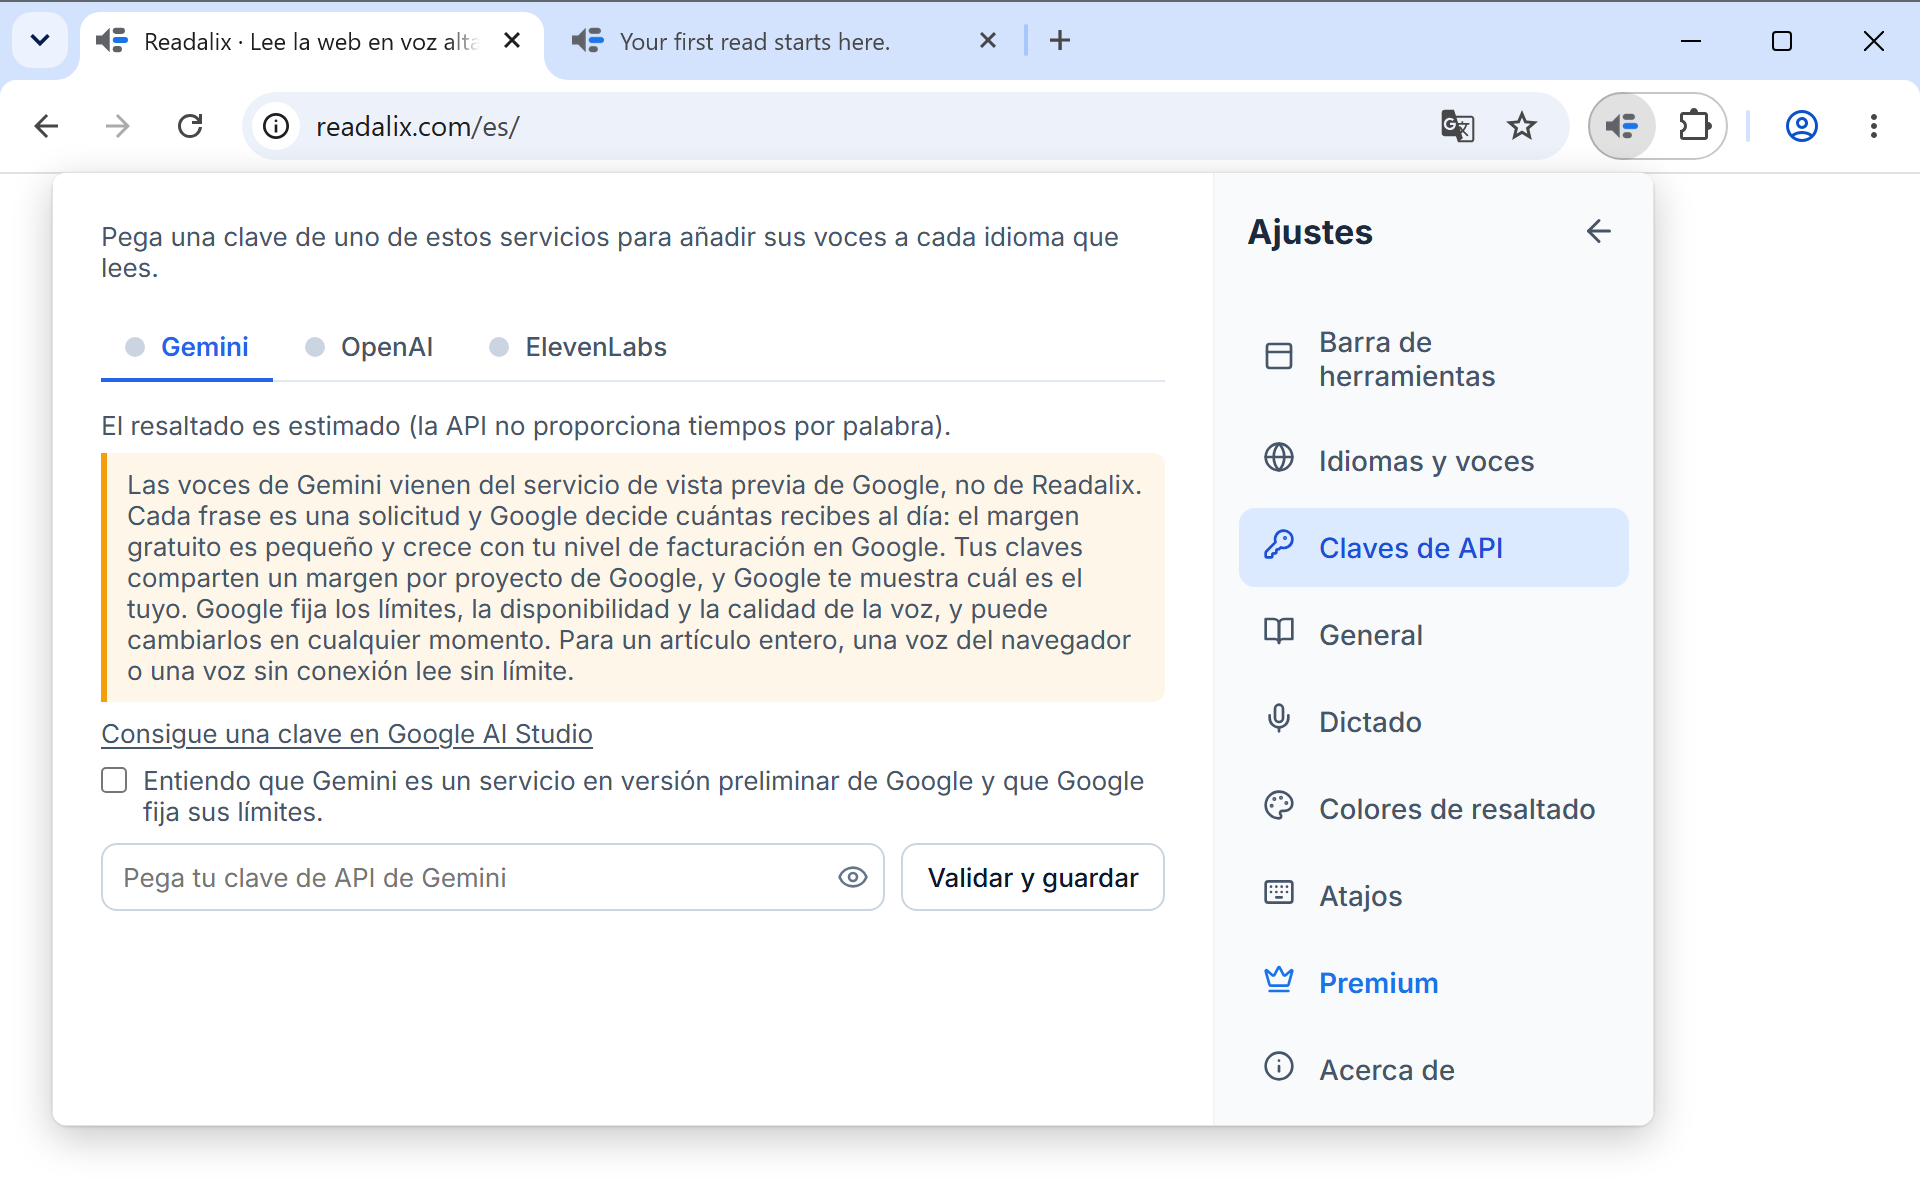Open the browser extensions puzzle icon
The width and height of the screenshot is (1920, 1200).
point(1694,126)
